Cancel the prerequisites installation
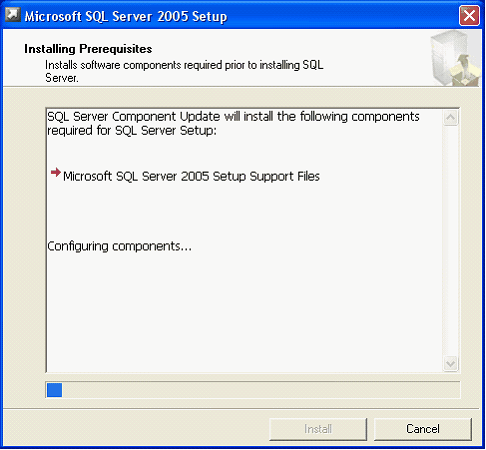 (423, 429)
